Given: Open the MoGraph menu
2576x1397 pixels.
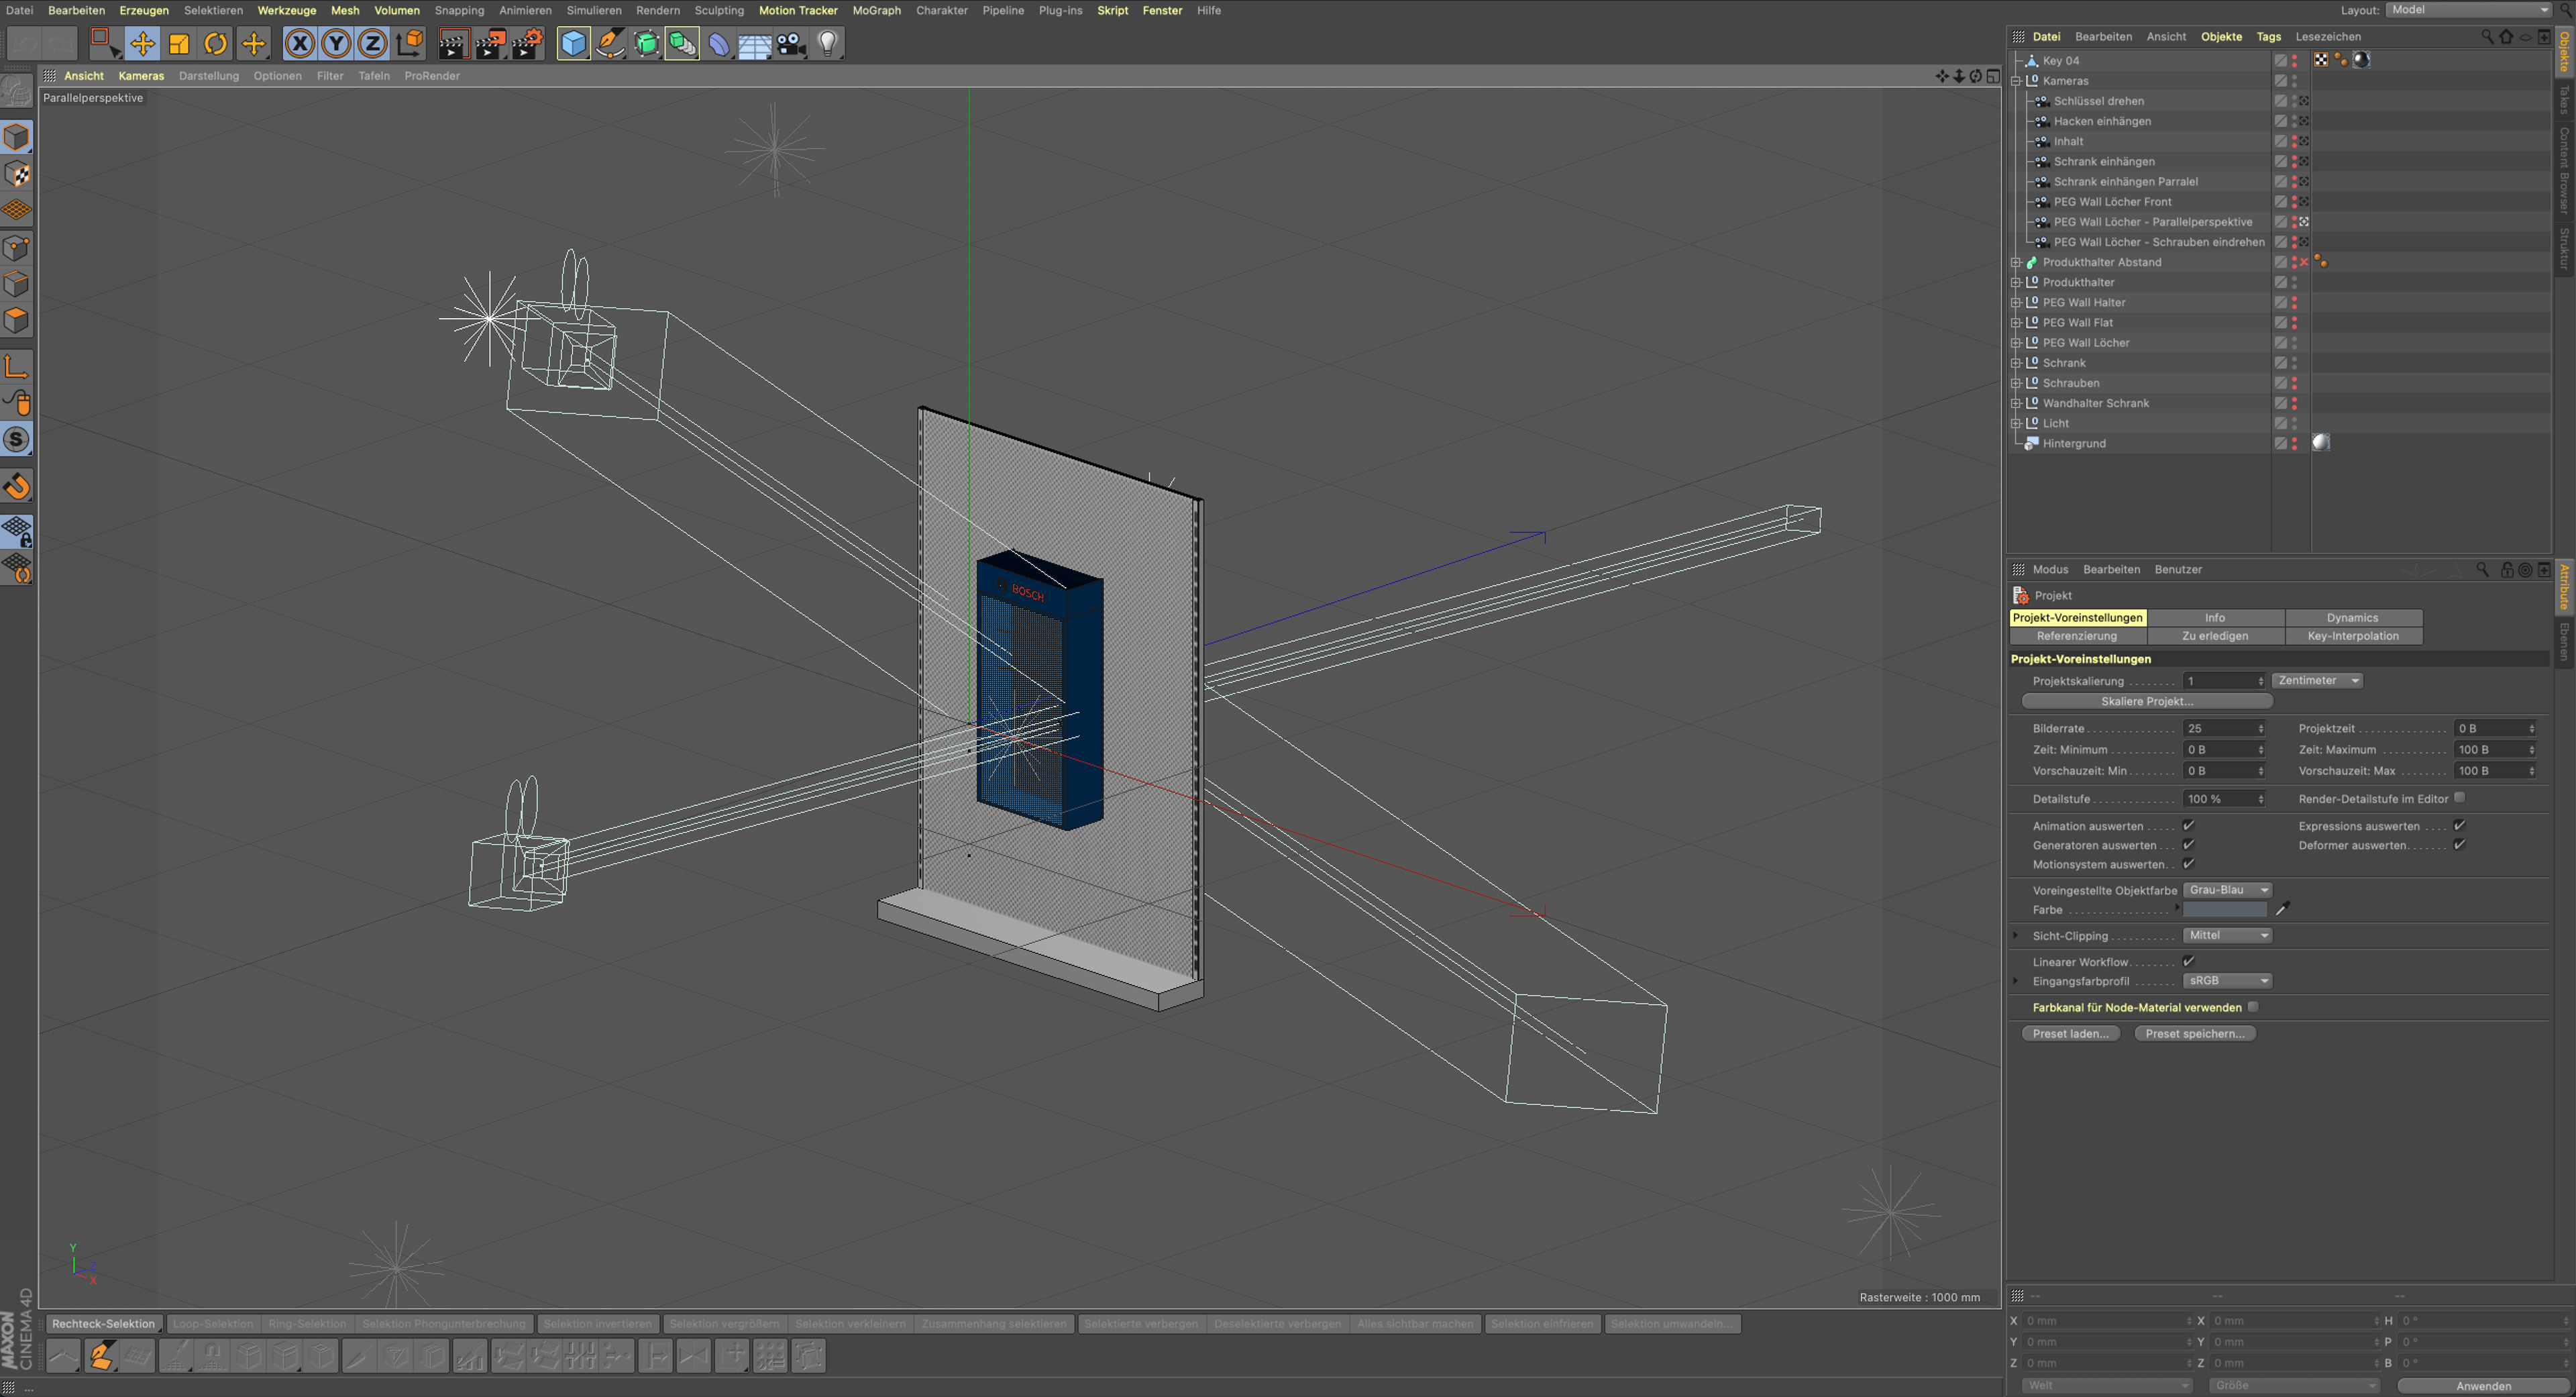Looking at the screenshot, I should click(x=876, y=10).
